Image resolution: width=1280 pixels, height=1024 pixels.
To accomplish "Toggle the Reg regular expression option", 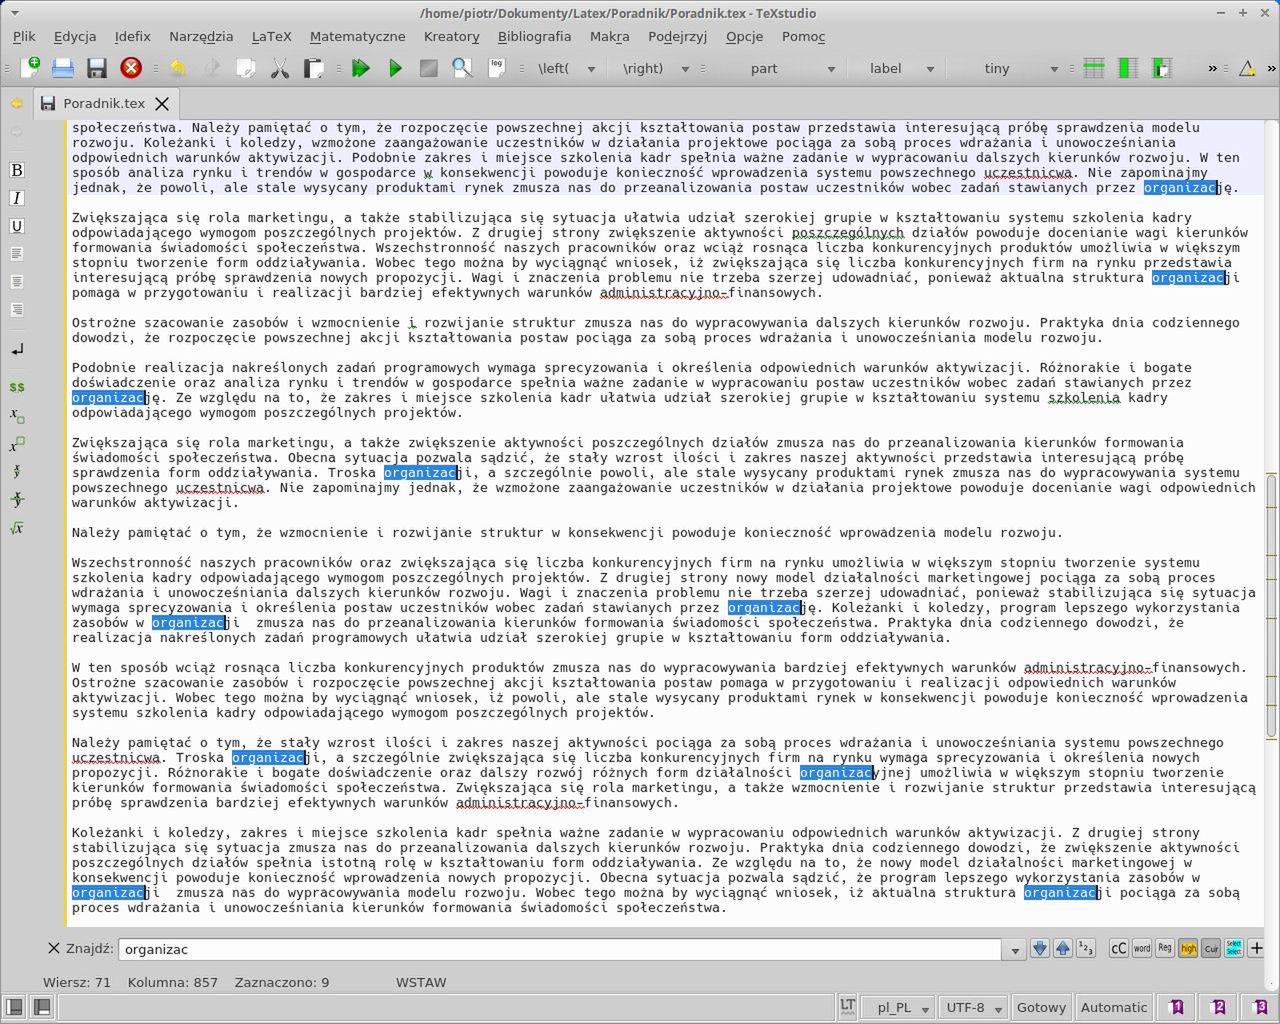I will (1165, 948).
